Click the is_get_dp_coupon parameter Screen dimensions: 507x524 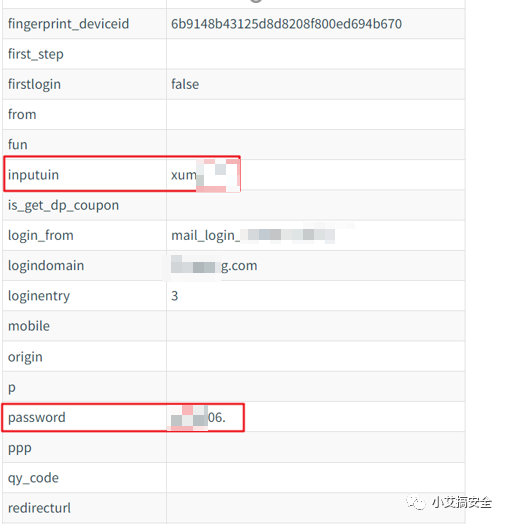[64, 206]
